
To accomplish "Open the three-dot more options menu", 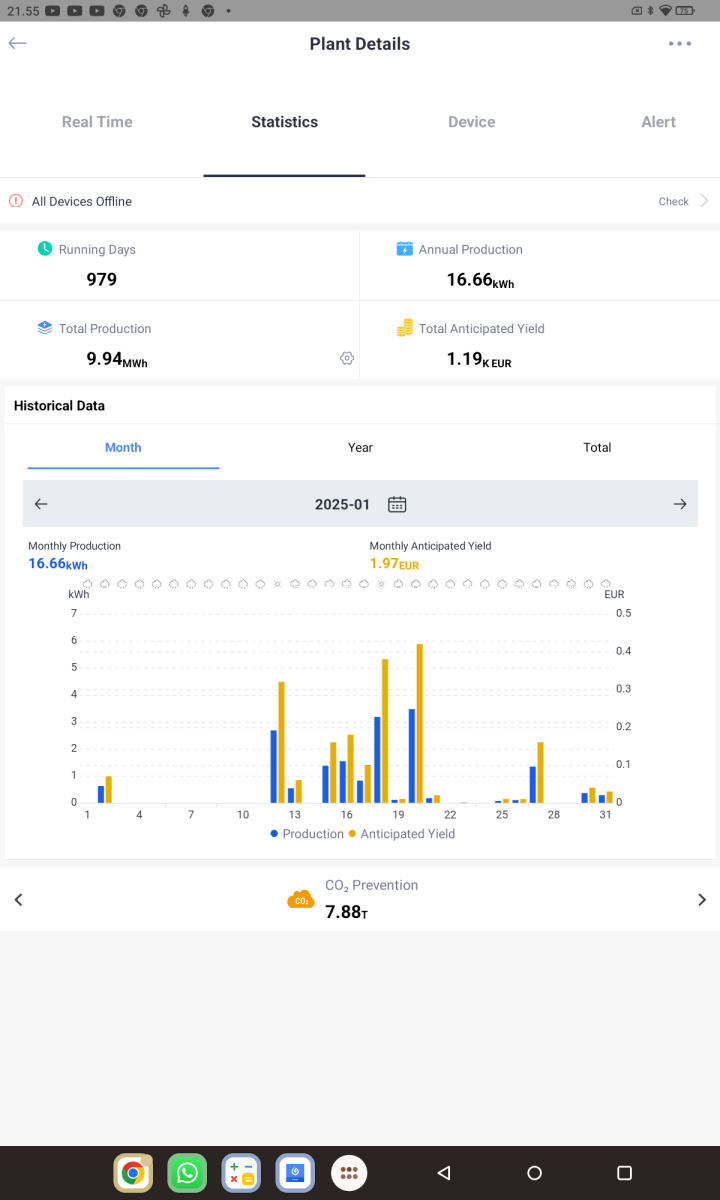I will (680, 44).
